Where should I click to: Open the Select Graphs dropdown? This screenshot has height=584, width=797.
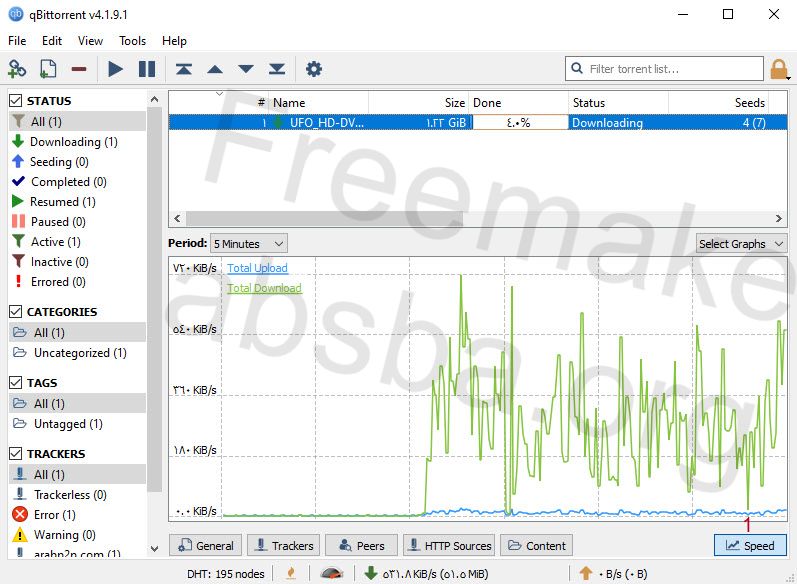point(742,244)
